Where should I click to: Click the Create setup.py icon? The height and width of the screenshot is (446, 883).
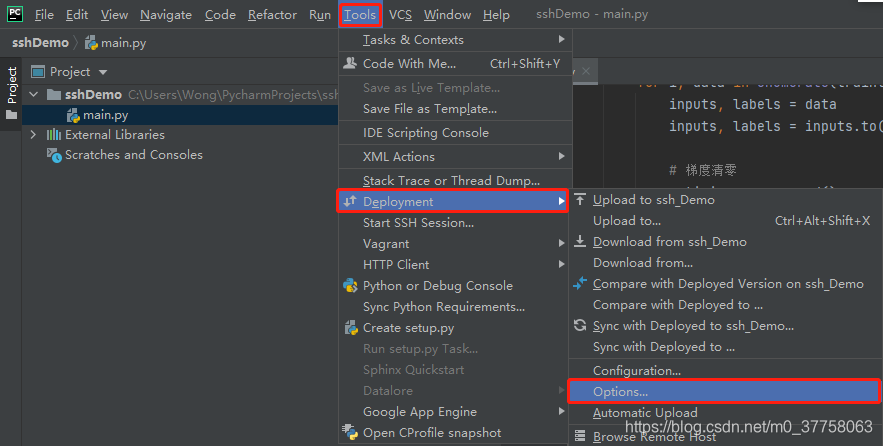click(x=351, y=328)
